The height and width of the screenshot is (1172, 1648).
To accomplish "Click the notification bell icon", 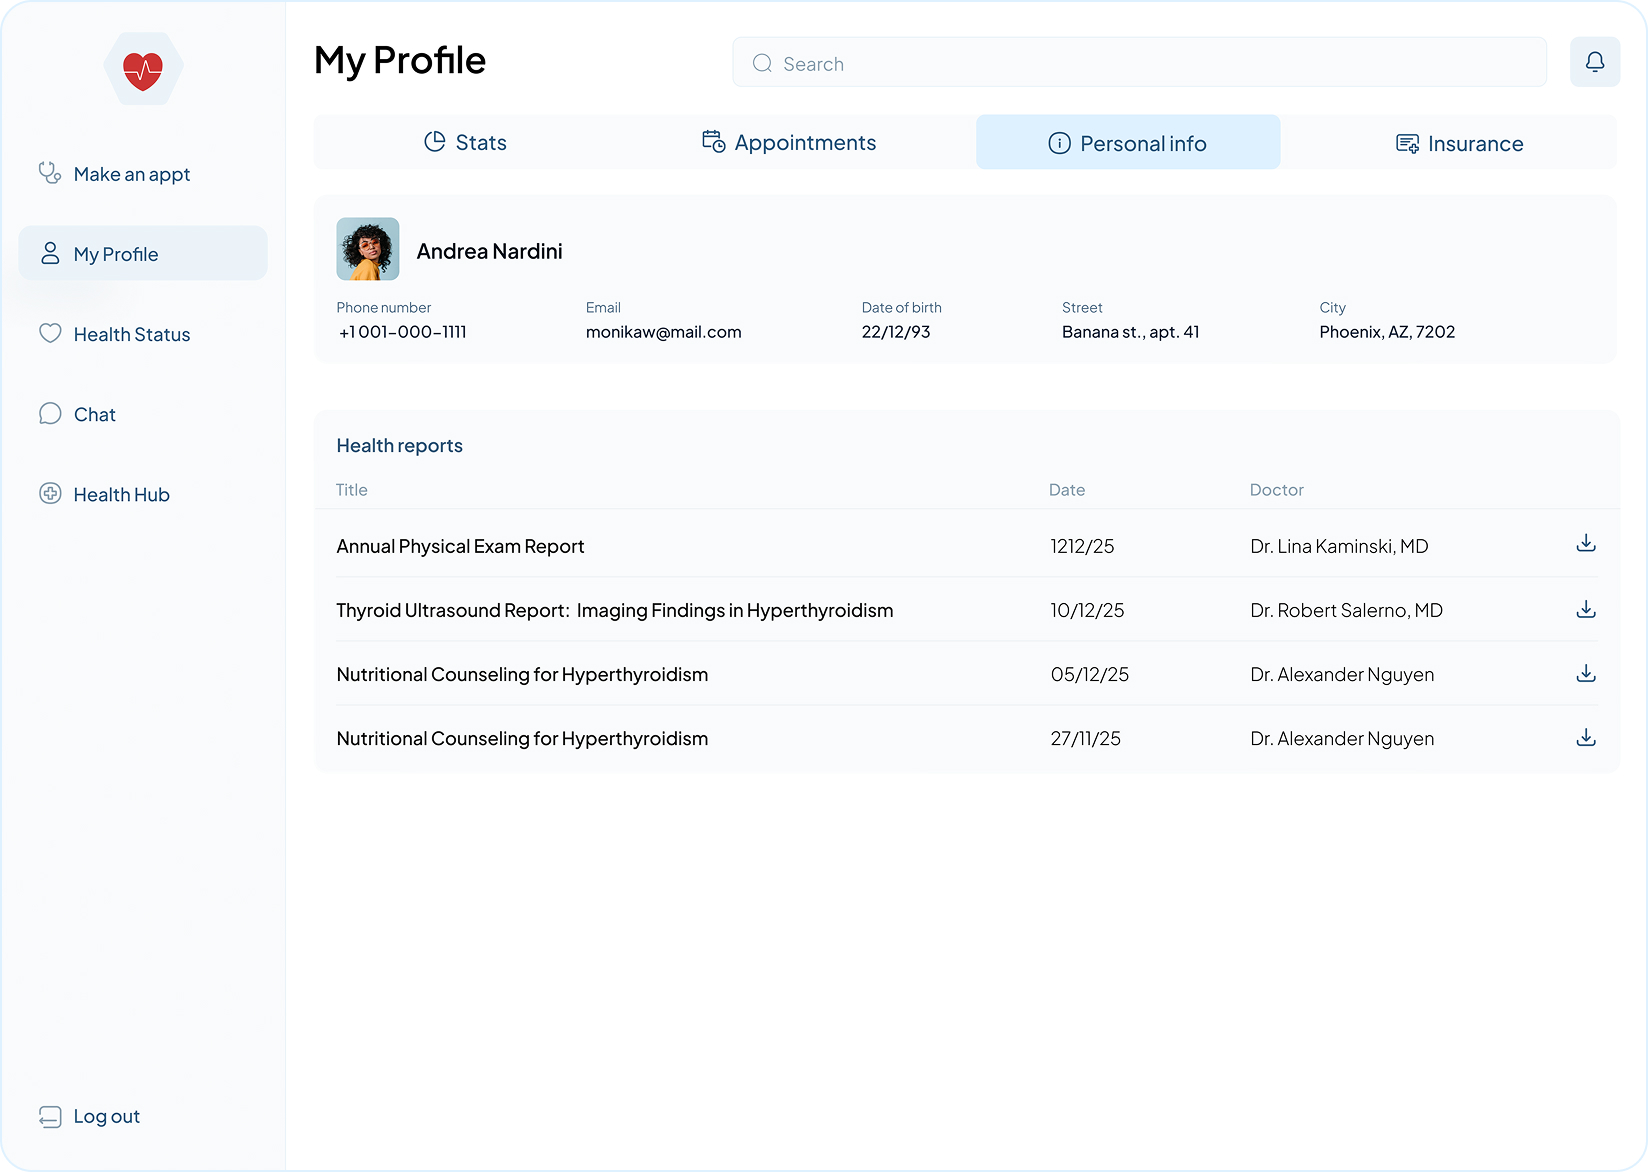I will tap(1595, 61).
